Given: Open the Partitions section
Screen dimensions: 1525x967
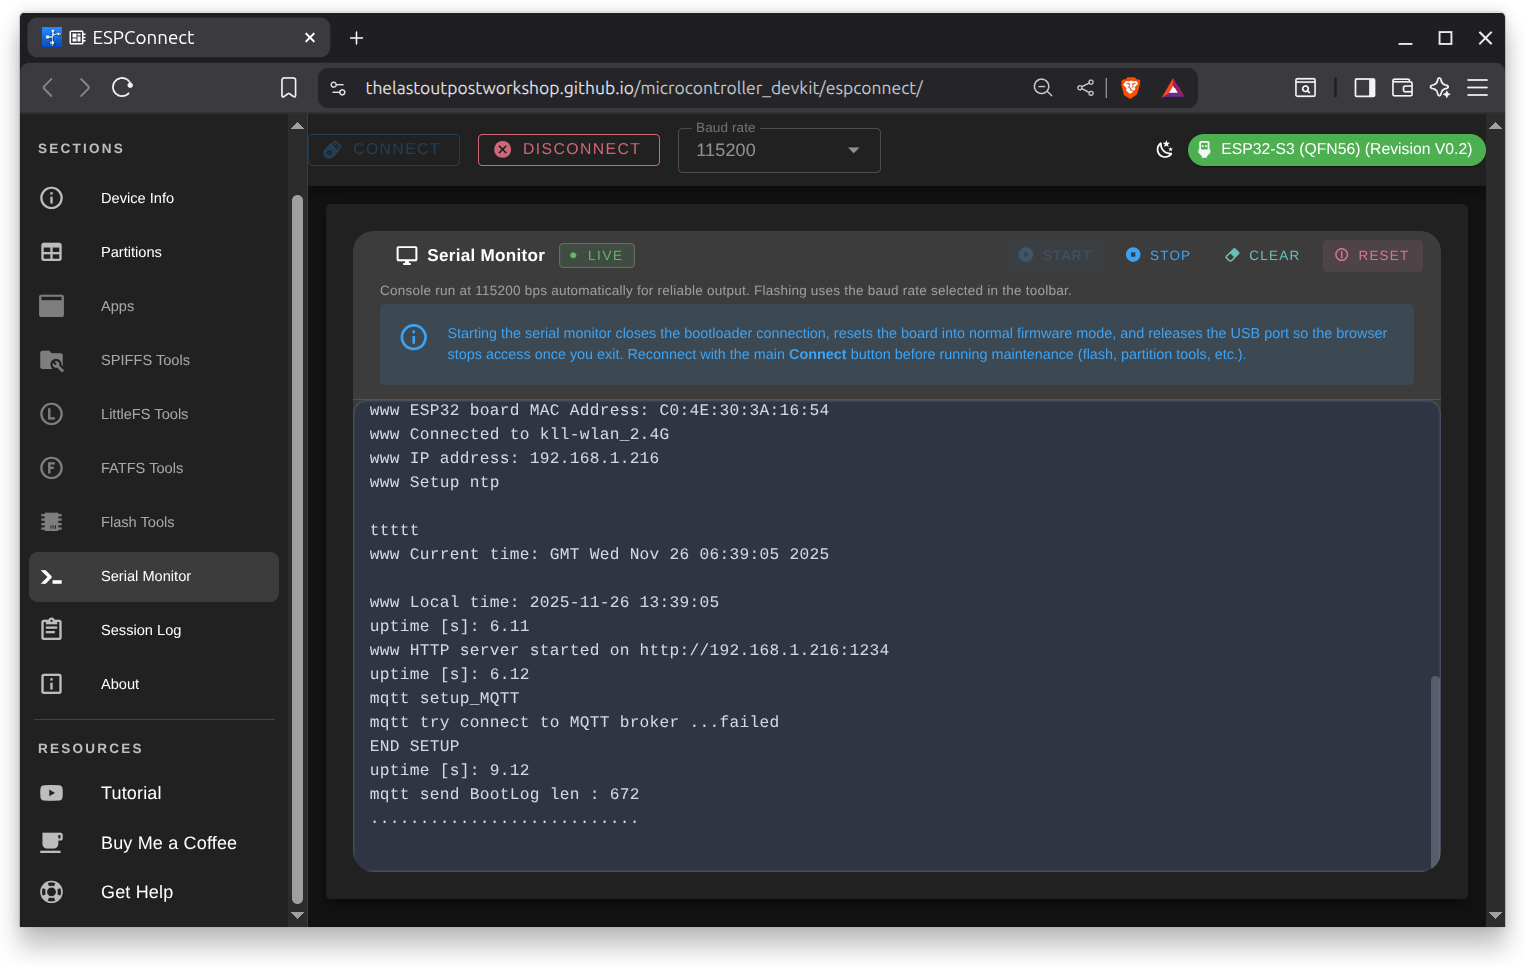Looking at the screenshot, I should [x=131, y=252].
